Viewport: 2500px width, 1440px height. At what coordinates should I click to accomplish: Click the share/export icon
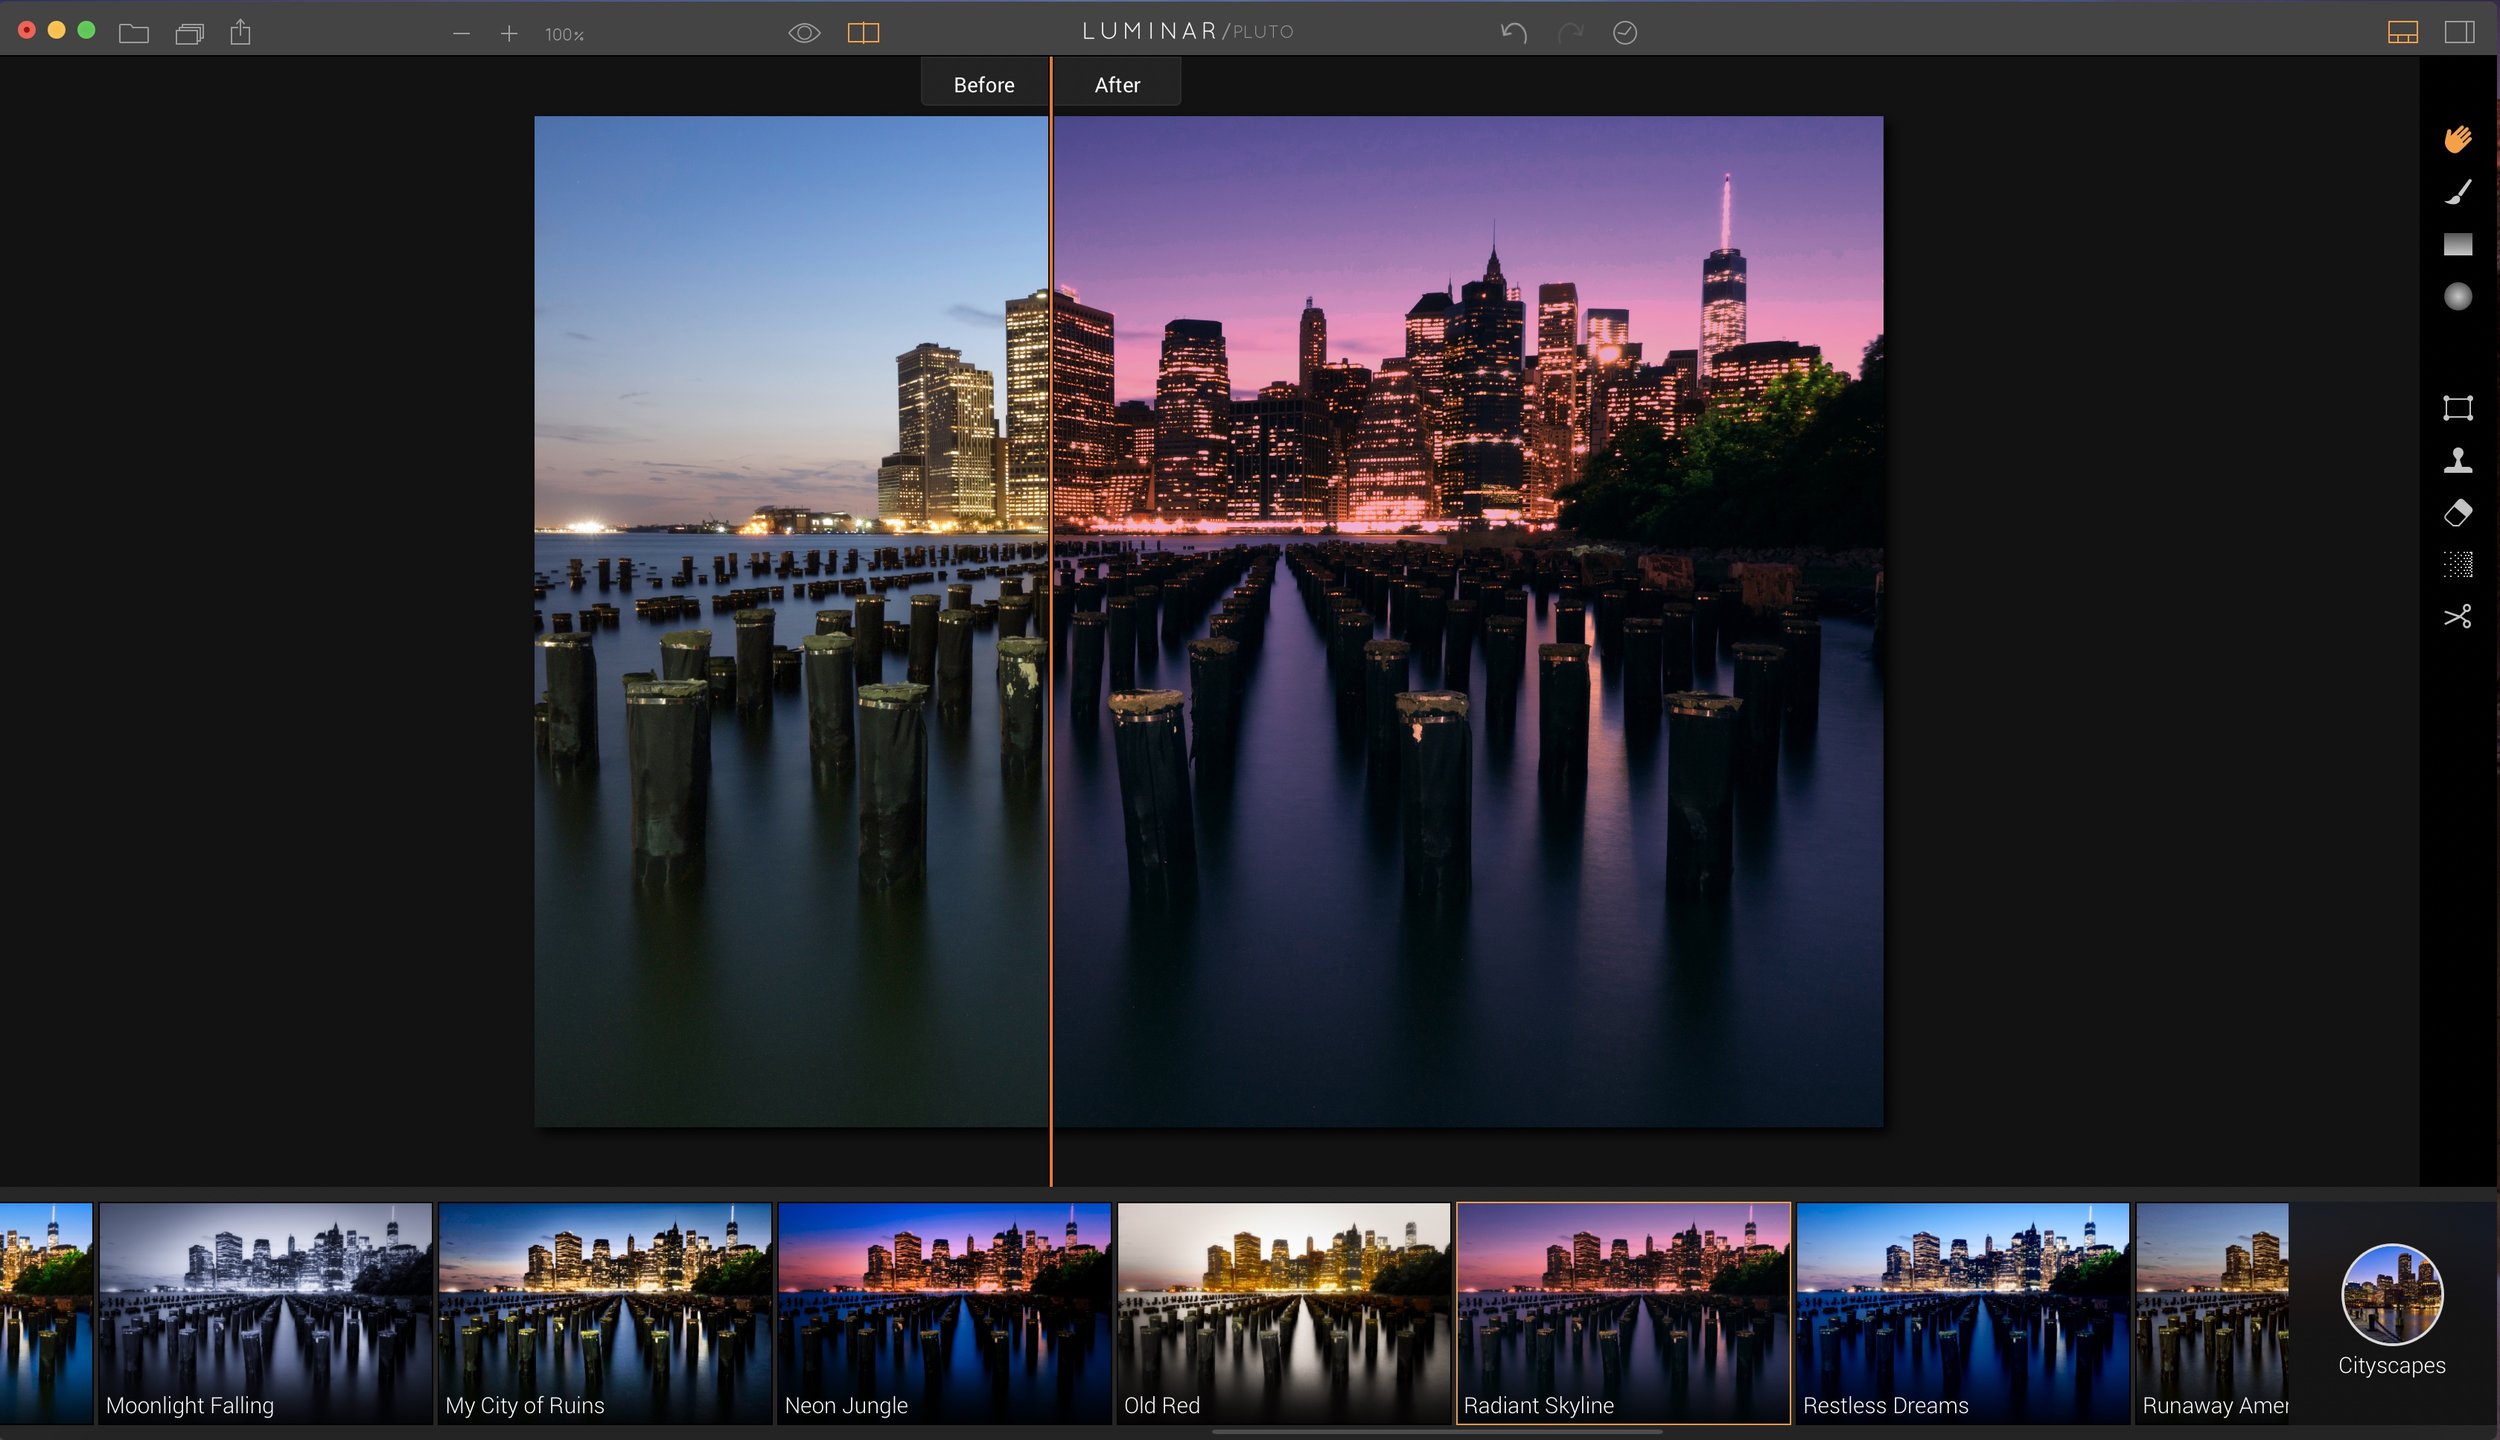click(x=241, y=33)
